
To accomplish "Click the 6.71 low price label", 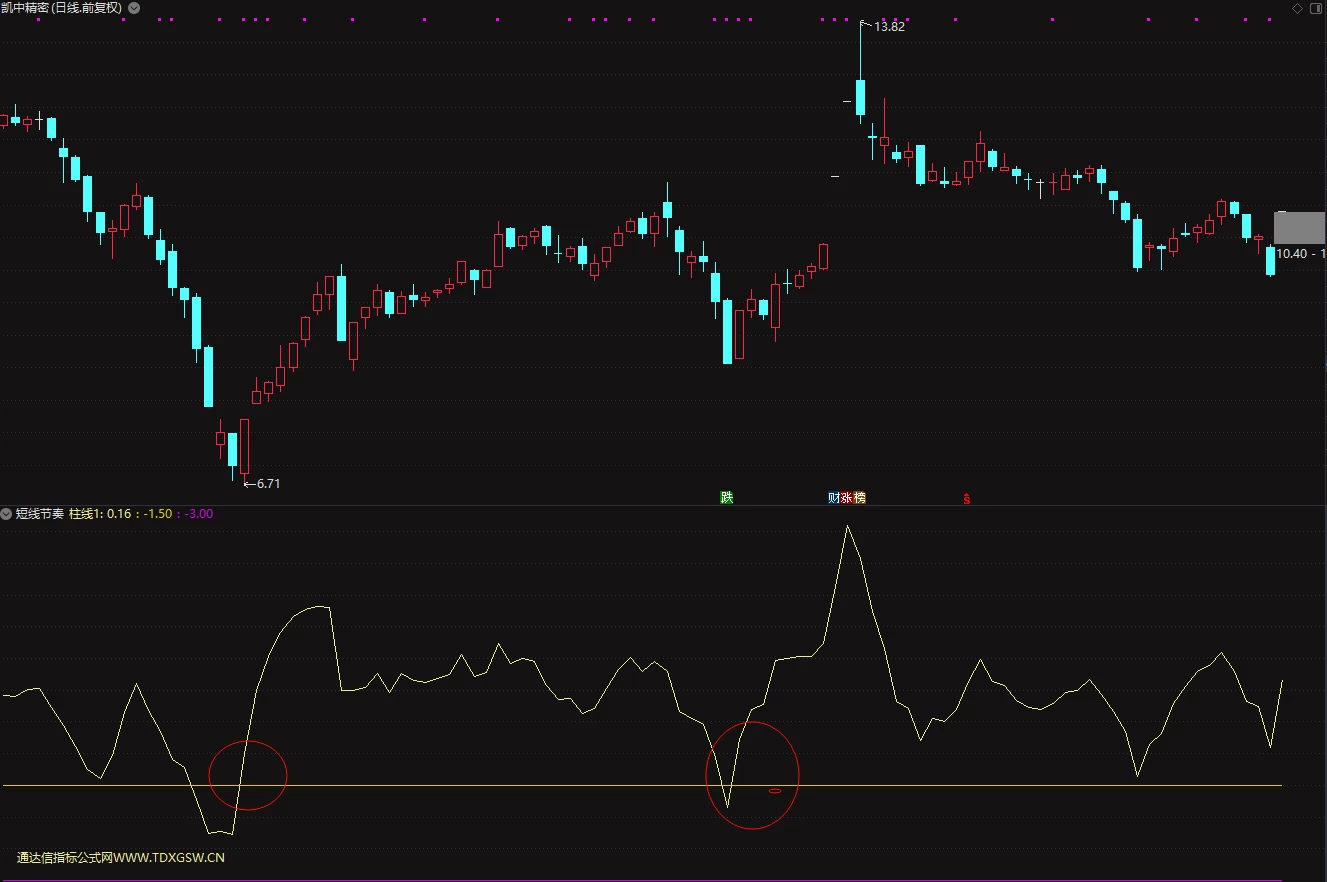I will (268, 484).
